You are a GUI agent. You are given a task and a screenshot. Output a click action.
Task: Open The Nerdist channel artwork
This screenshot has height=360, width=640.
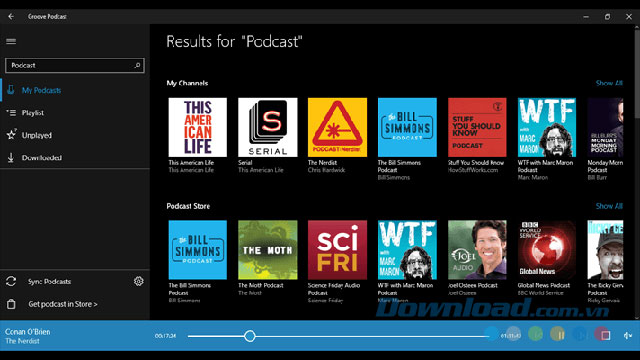337,127
